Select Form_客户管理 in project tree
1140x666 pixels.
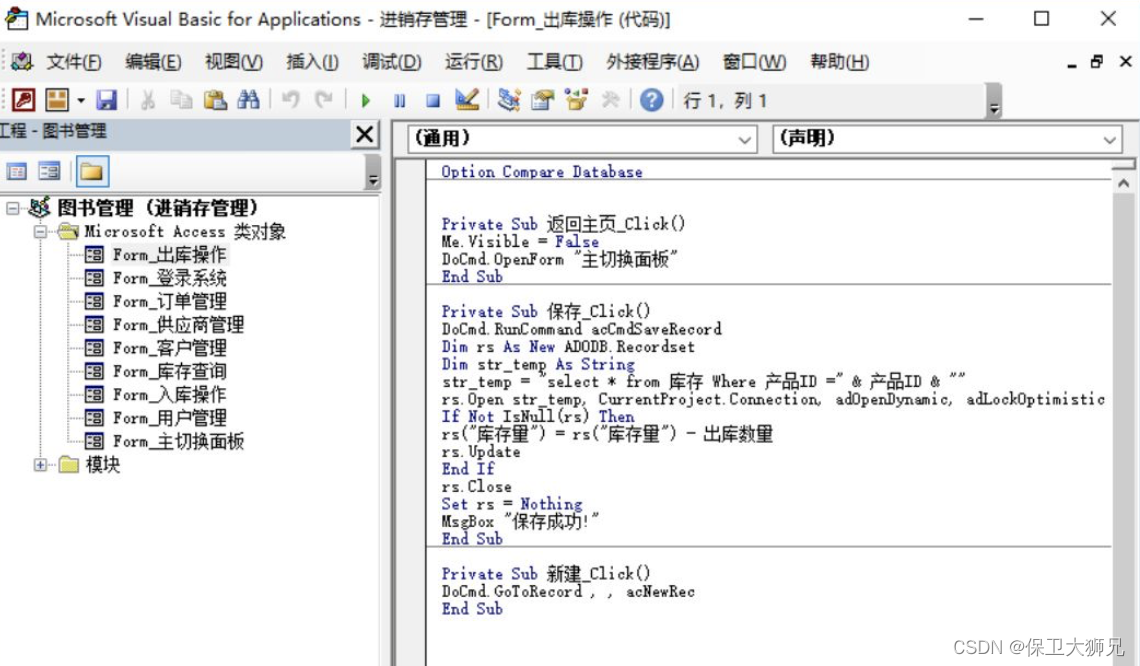click(x=169, y=348)
